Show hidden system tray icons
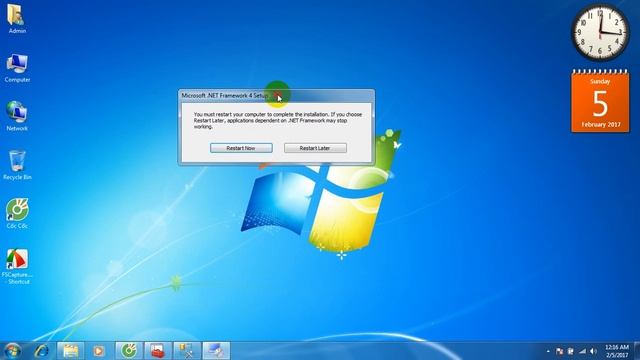 coord(548,351)
